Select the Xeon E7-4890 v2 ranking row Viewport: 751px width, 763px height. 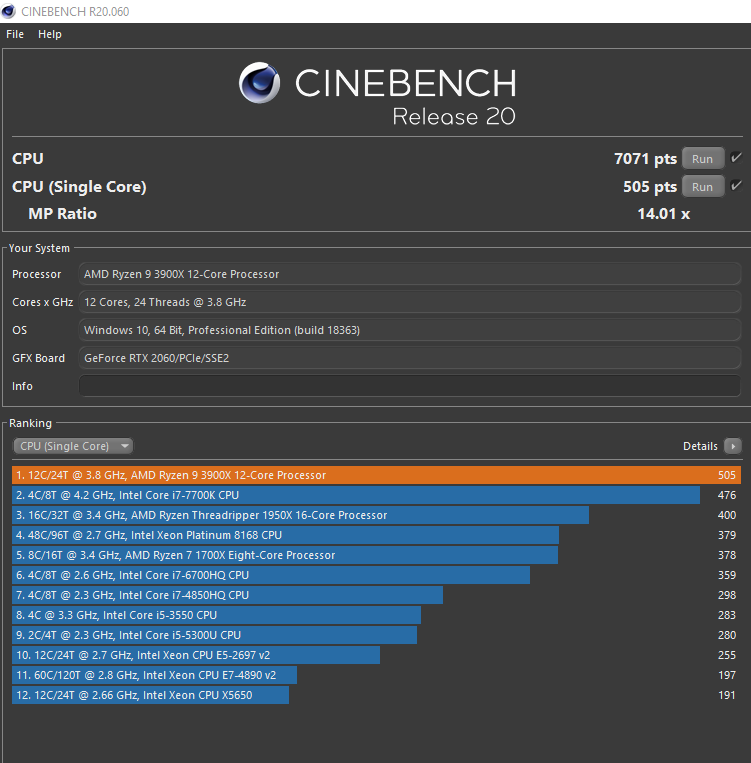click(x=376, y=675)
